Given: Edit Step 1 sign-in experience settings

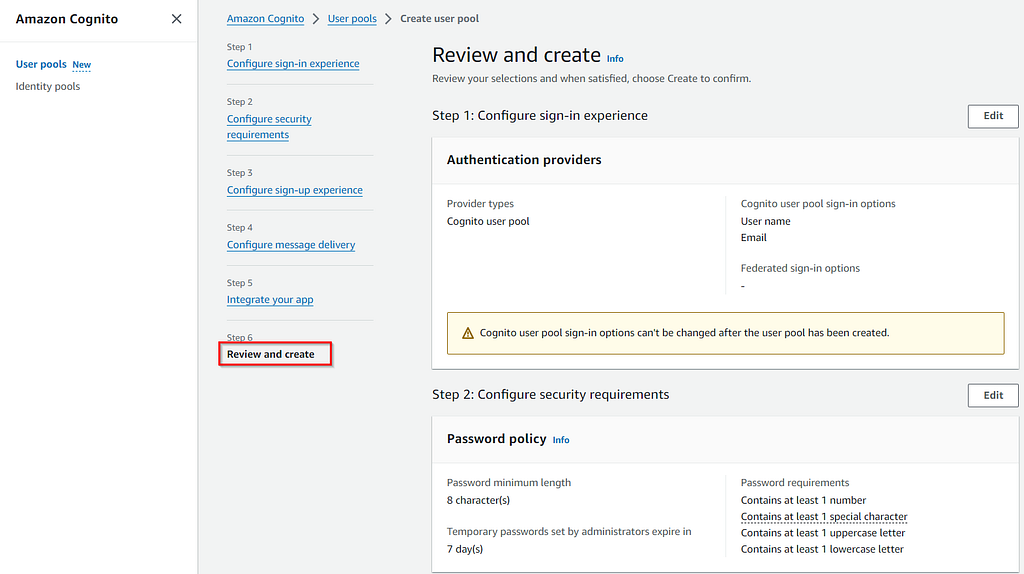Looking at the screenshot, I should point(993,116).
